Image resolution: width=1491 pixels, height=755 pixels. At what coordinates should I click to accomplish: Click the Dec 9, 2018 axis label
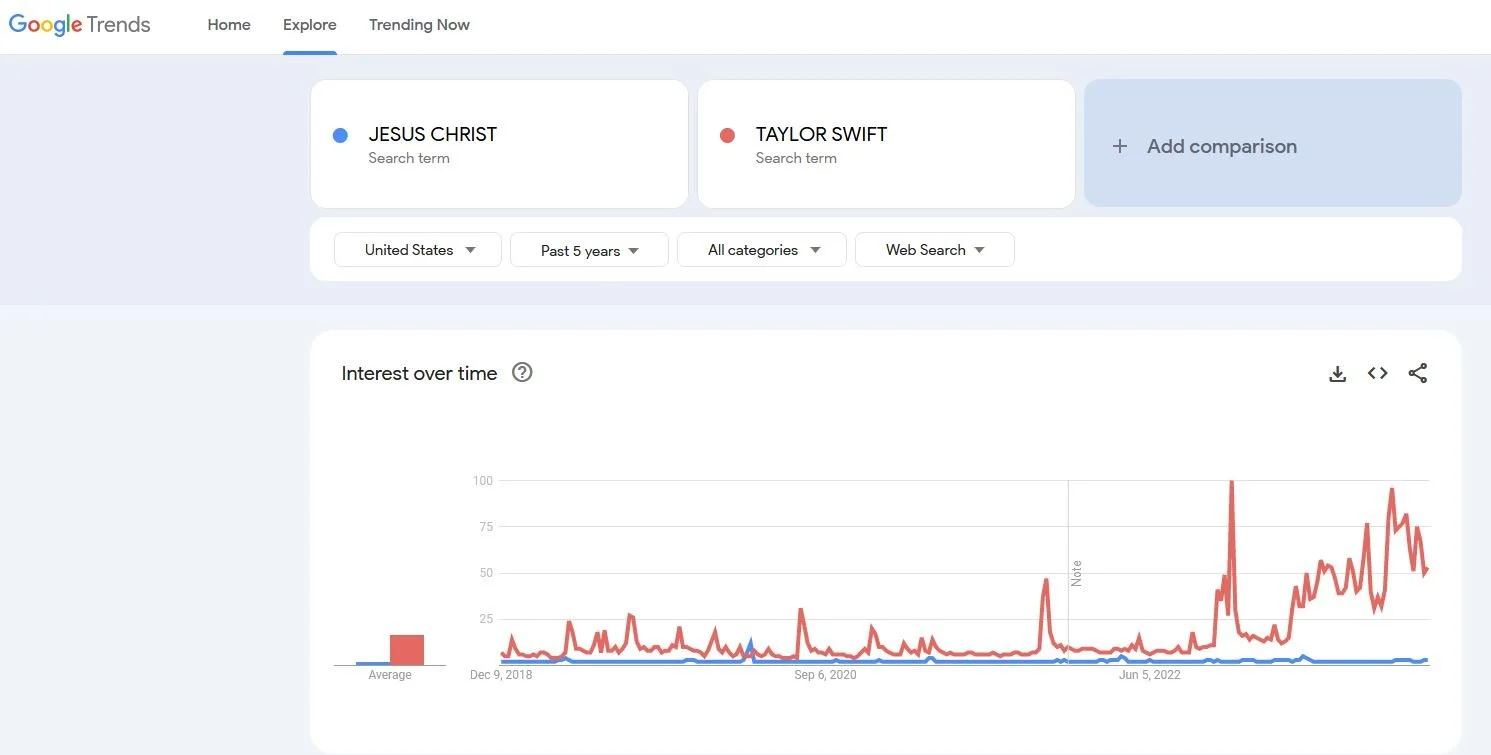click(x=501, y=675)
